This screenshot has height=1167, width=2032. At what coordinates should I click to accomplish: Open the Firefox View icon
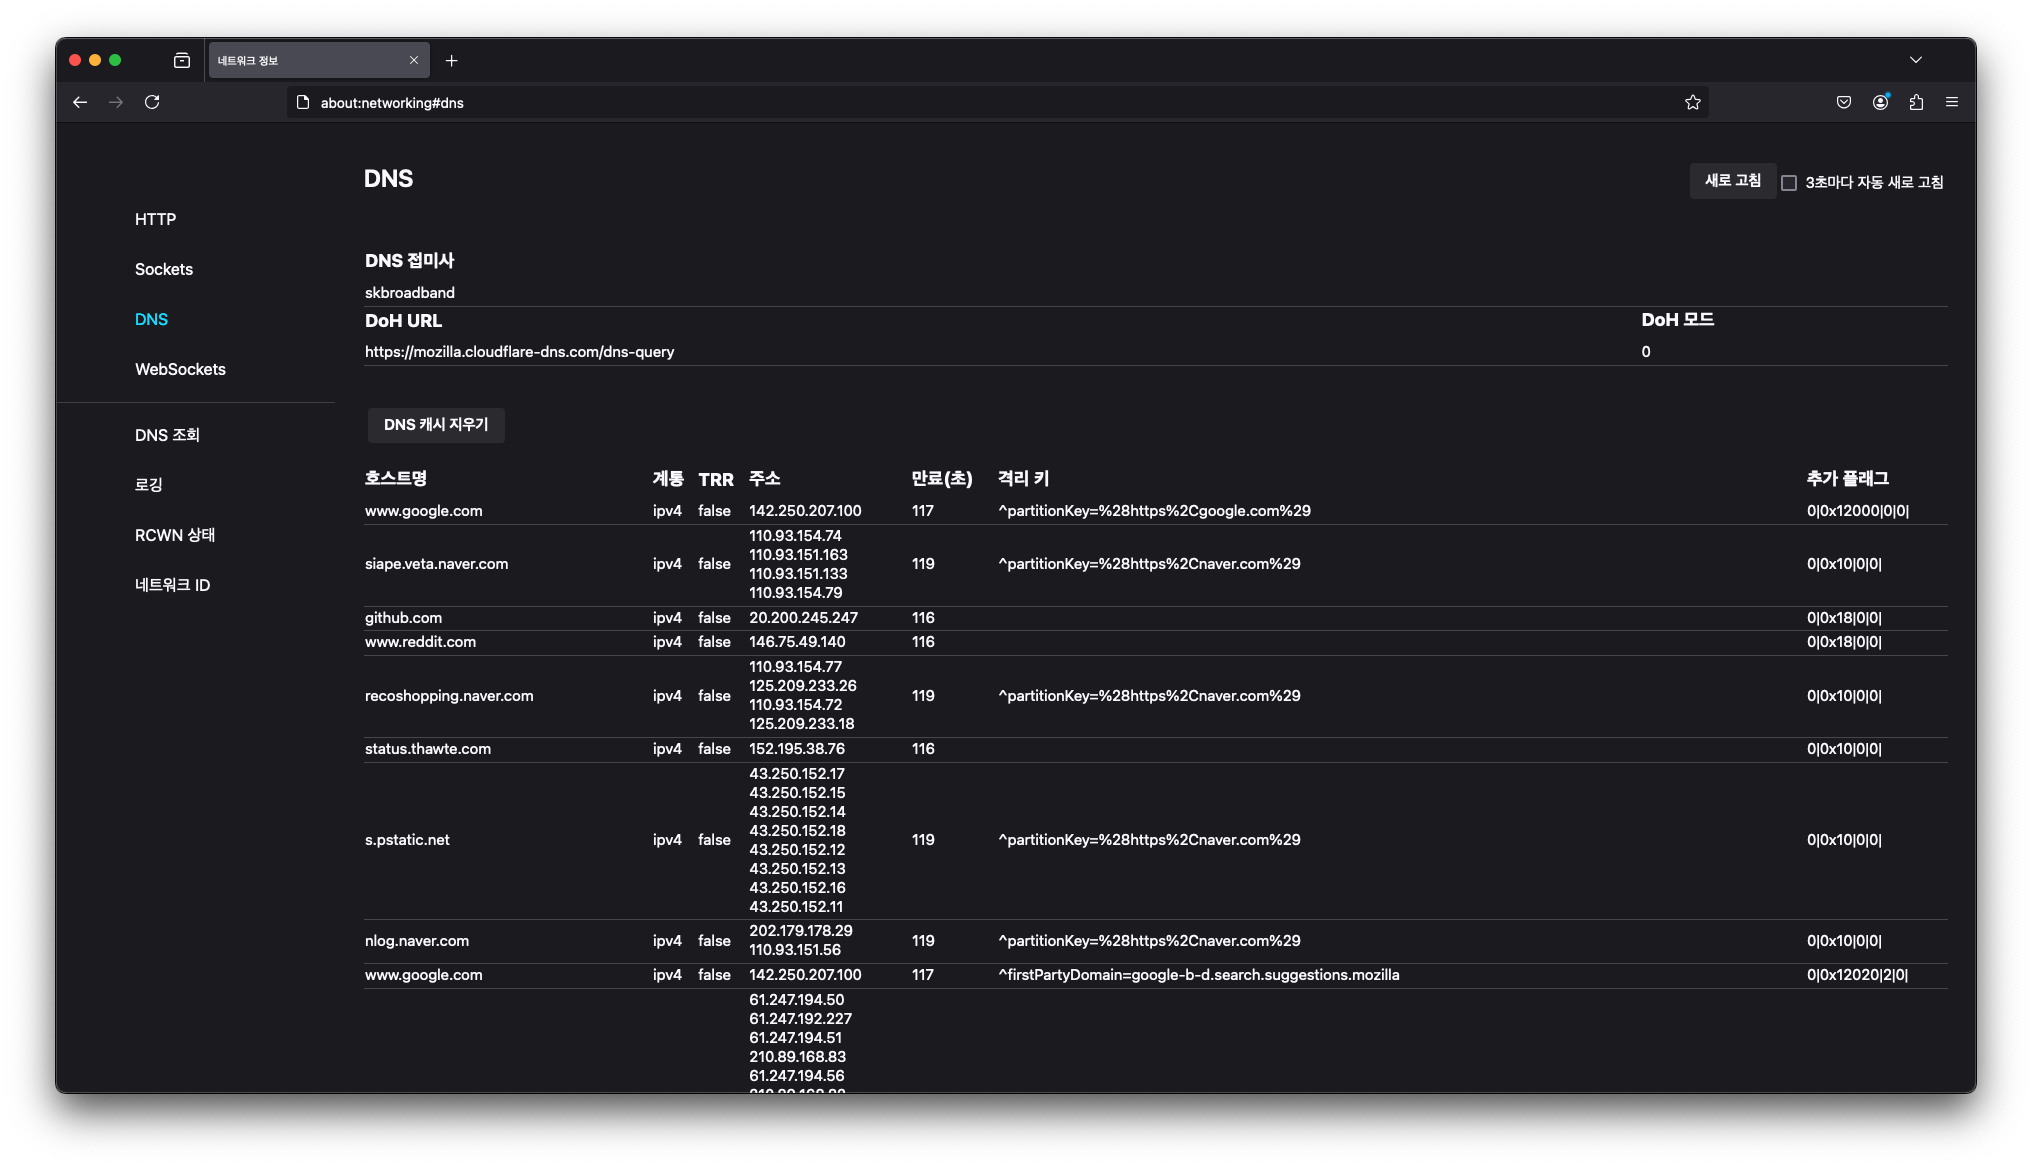click(182, 60)
